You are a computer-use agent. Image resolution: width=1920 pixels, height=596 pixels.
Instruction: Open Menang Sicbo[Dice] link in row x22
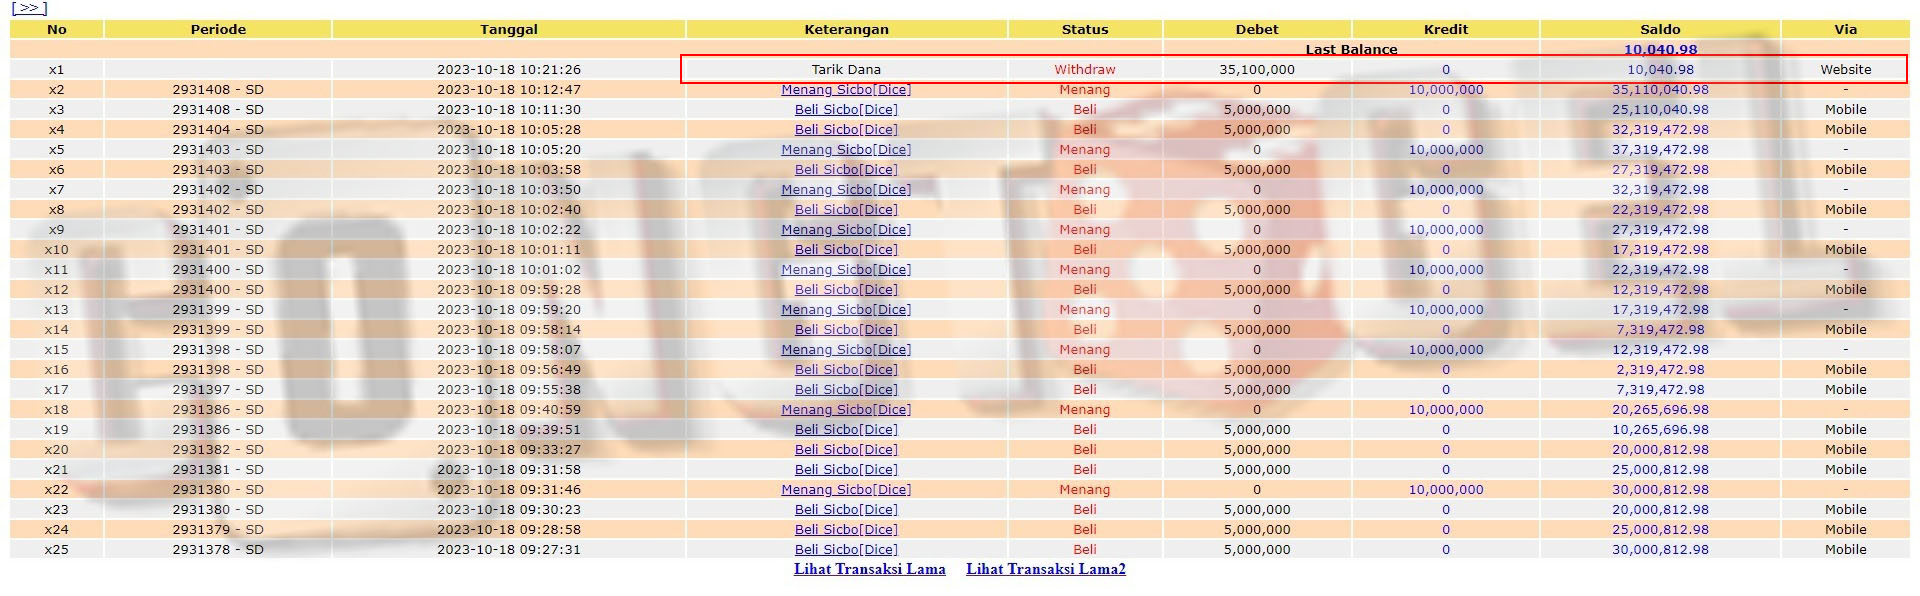[x=846, y=490]
